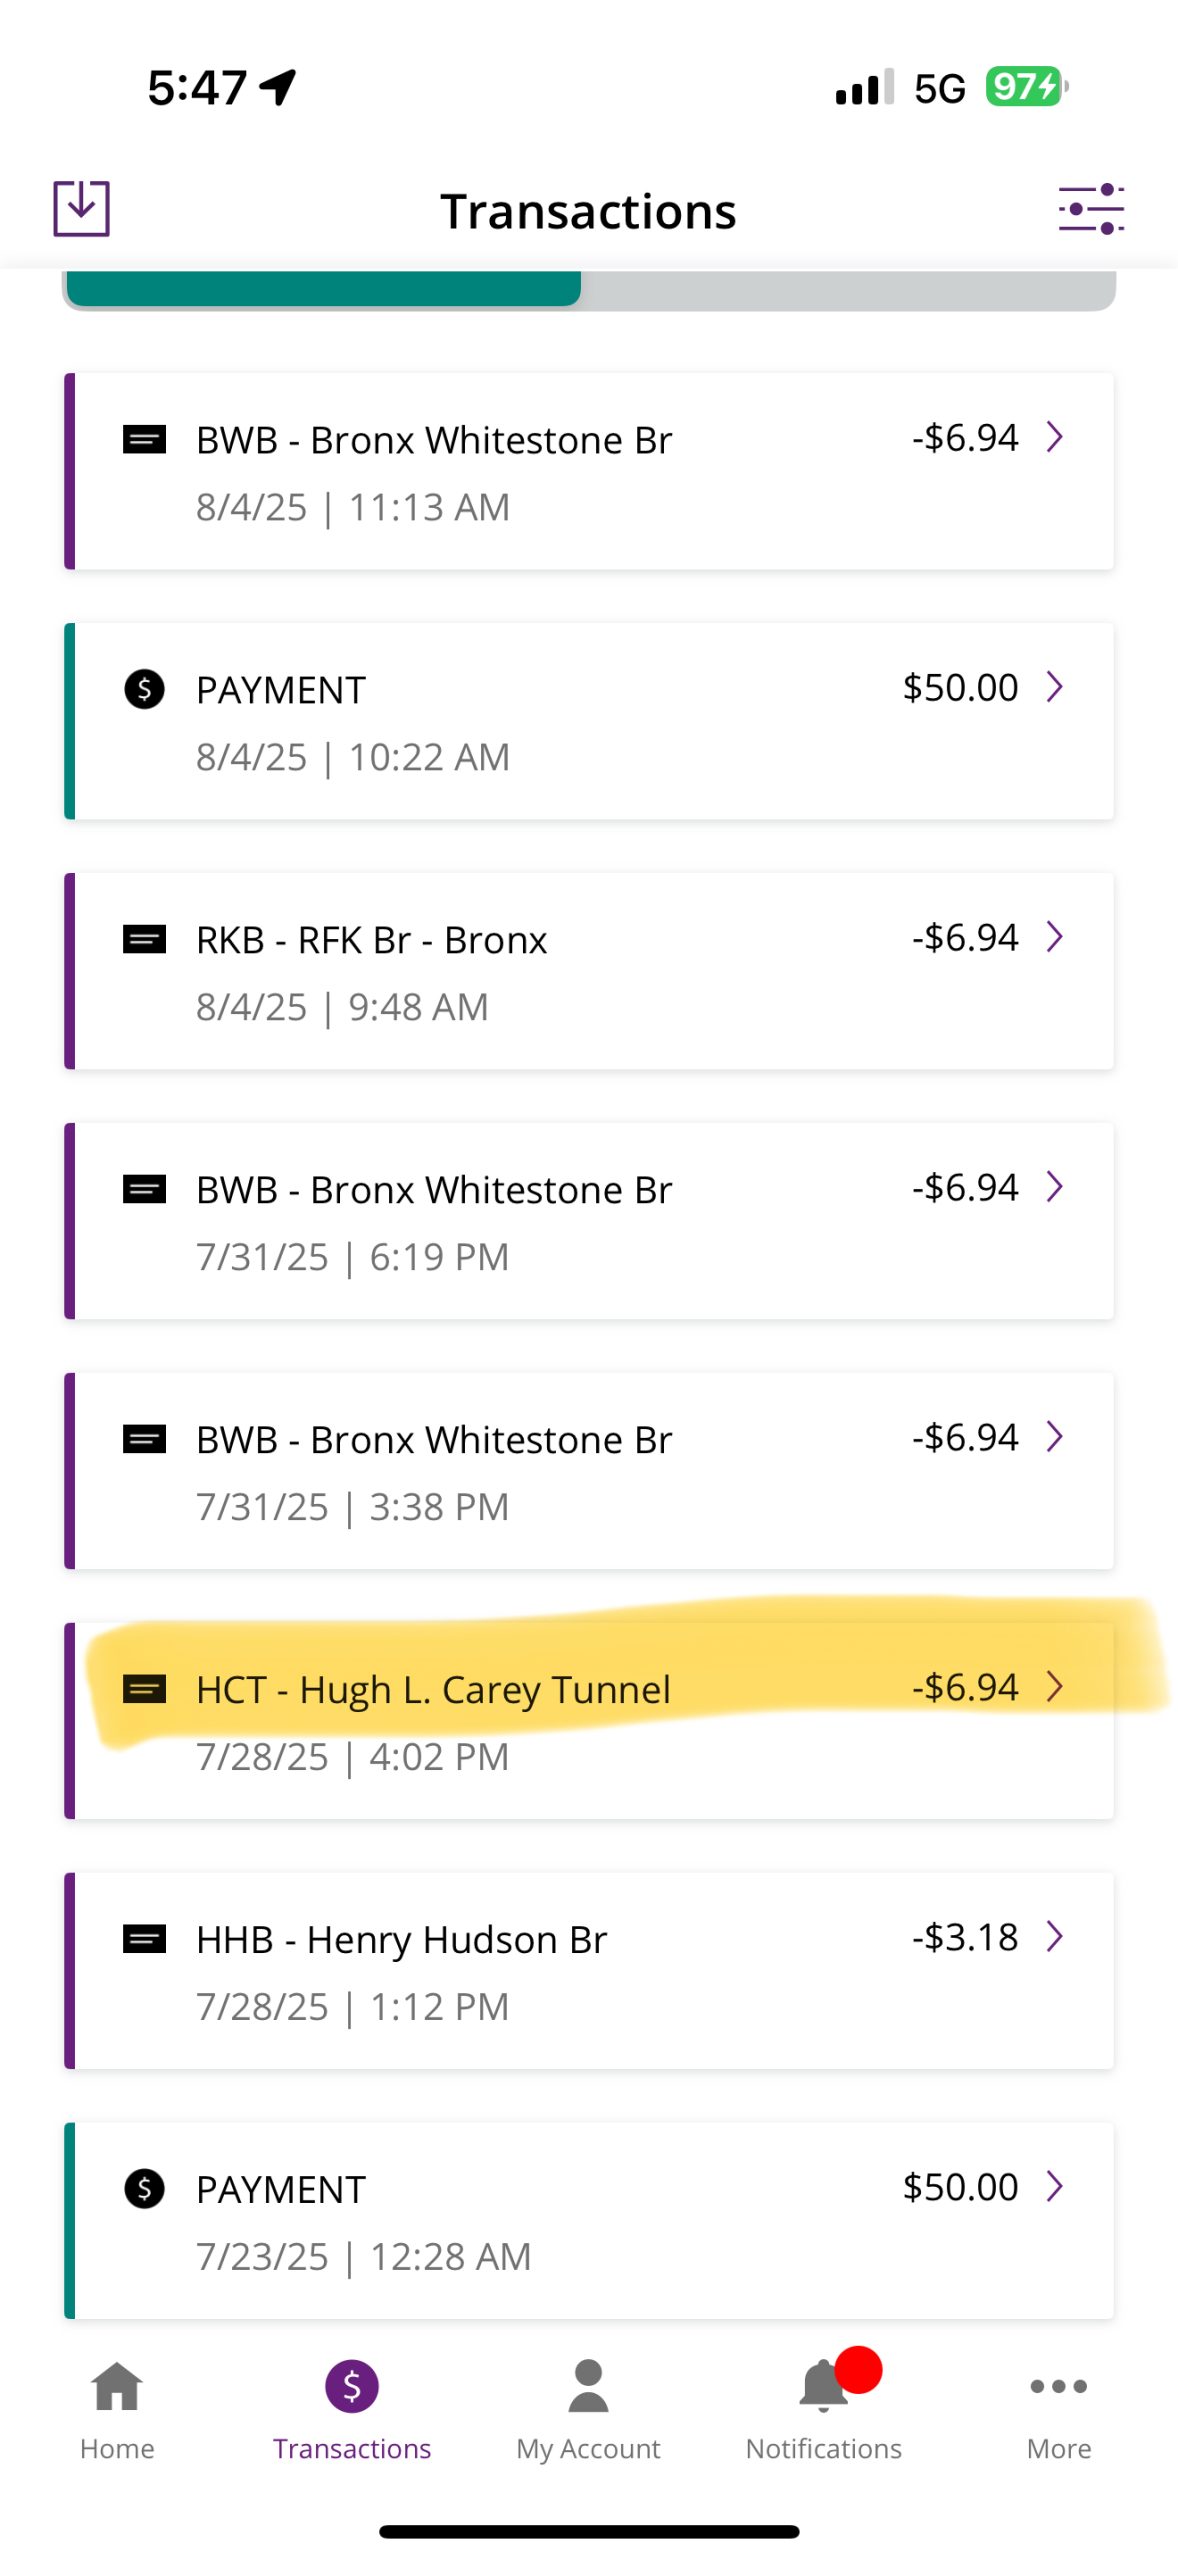Open the filter settings icon
Viewport: 1178px width, 2560px height.
coord(1091,209)
